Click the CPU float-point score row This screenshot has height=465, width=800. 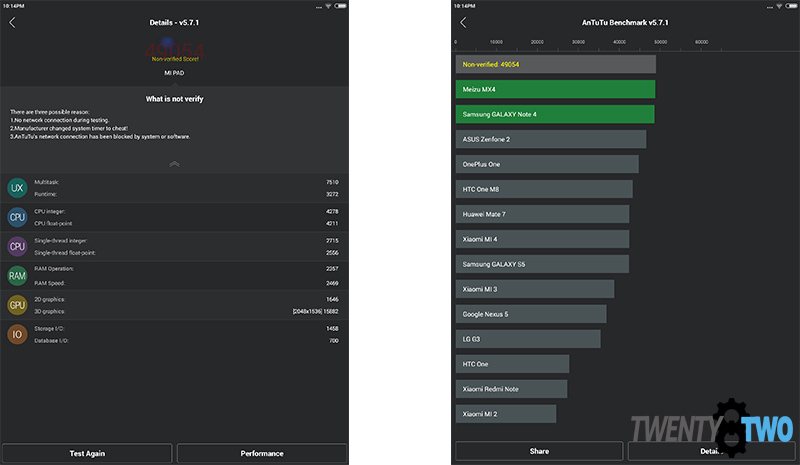(x=186, y=224)
